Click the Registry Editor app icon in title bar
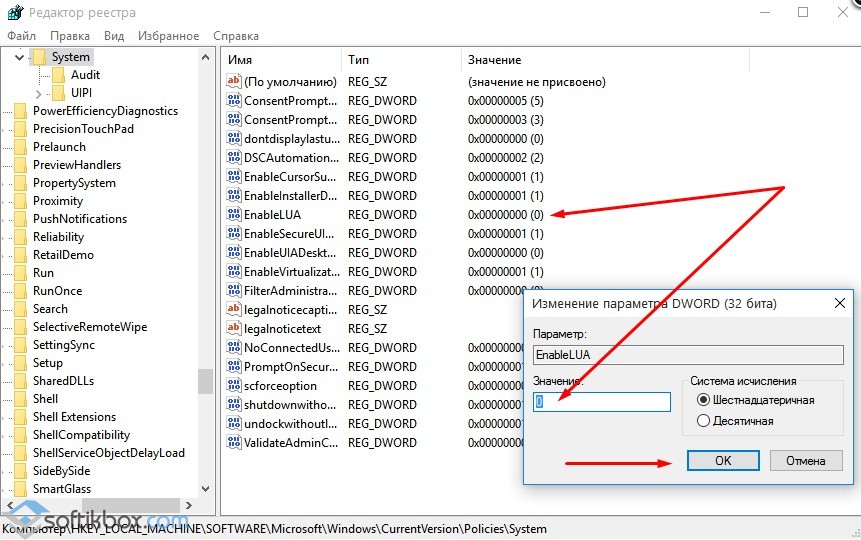The image size is (861, 540). click(x=14, y=13)
